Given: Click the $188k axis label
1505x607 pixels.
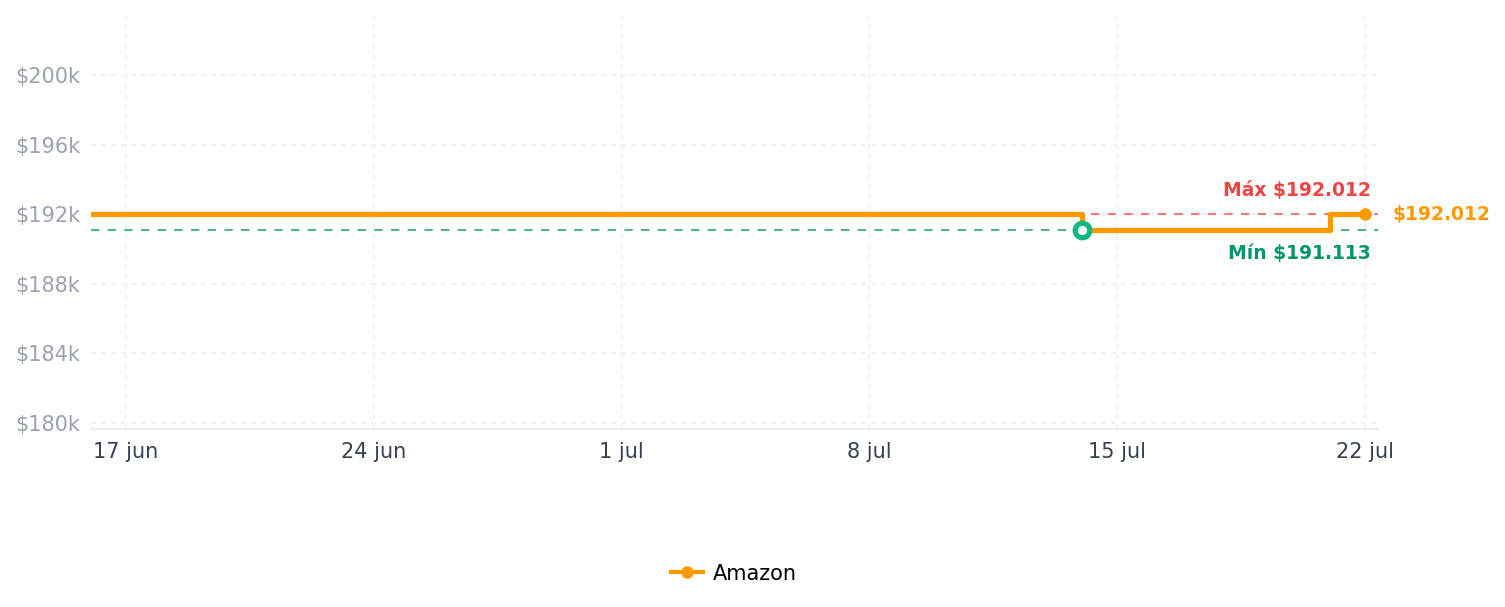Looking at the screenshot, I should pos(47,285).
